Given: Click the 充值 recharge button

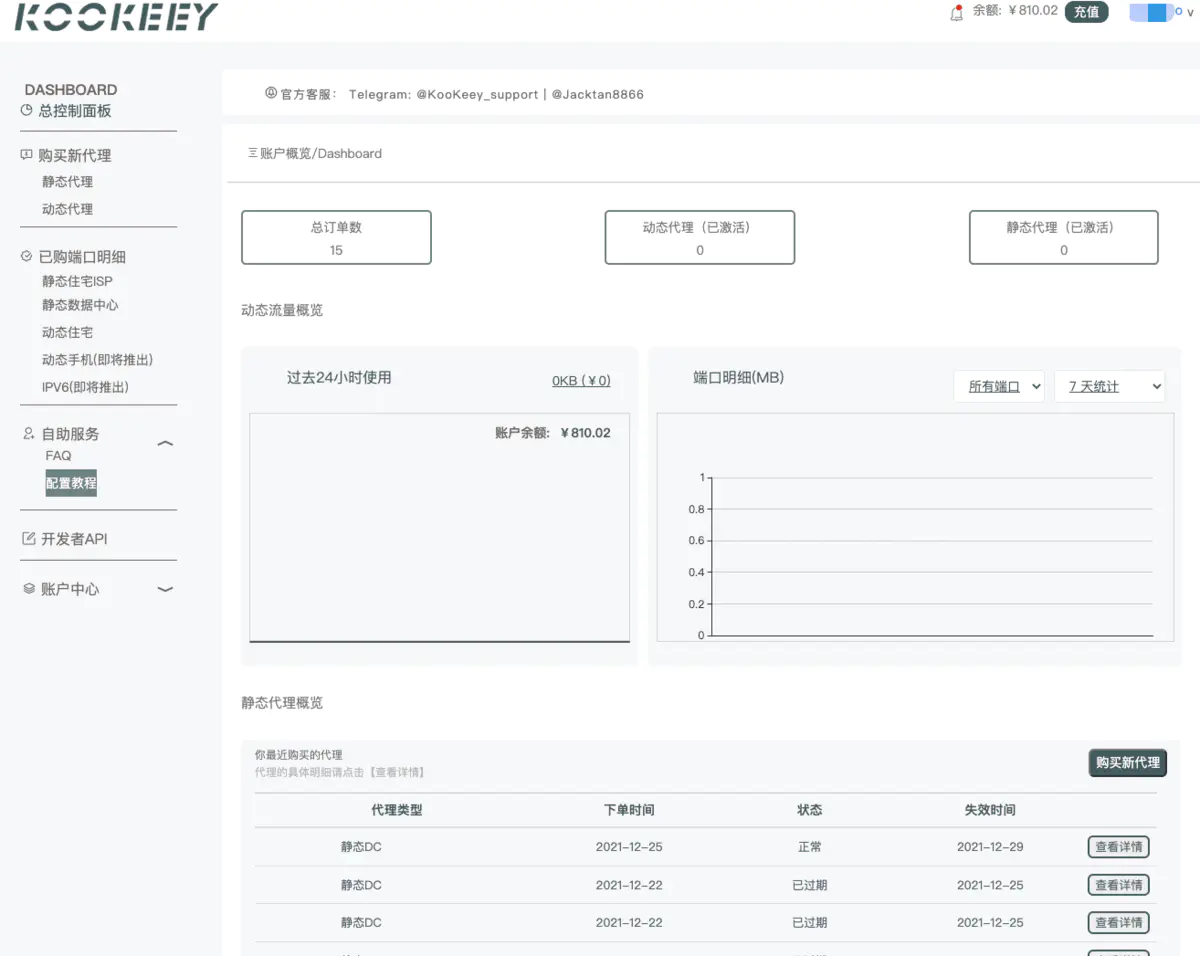Looking at the screenshot, I should 1086,12.
